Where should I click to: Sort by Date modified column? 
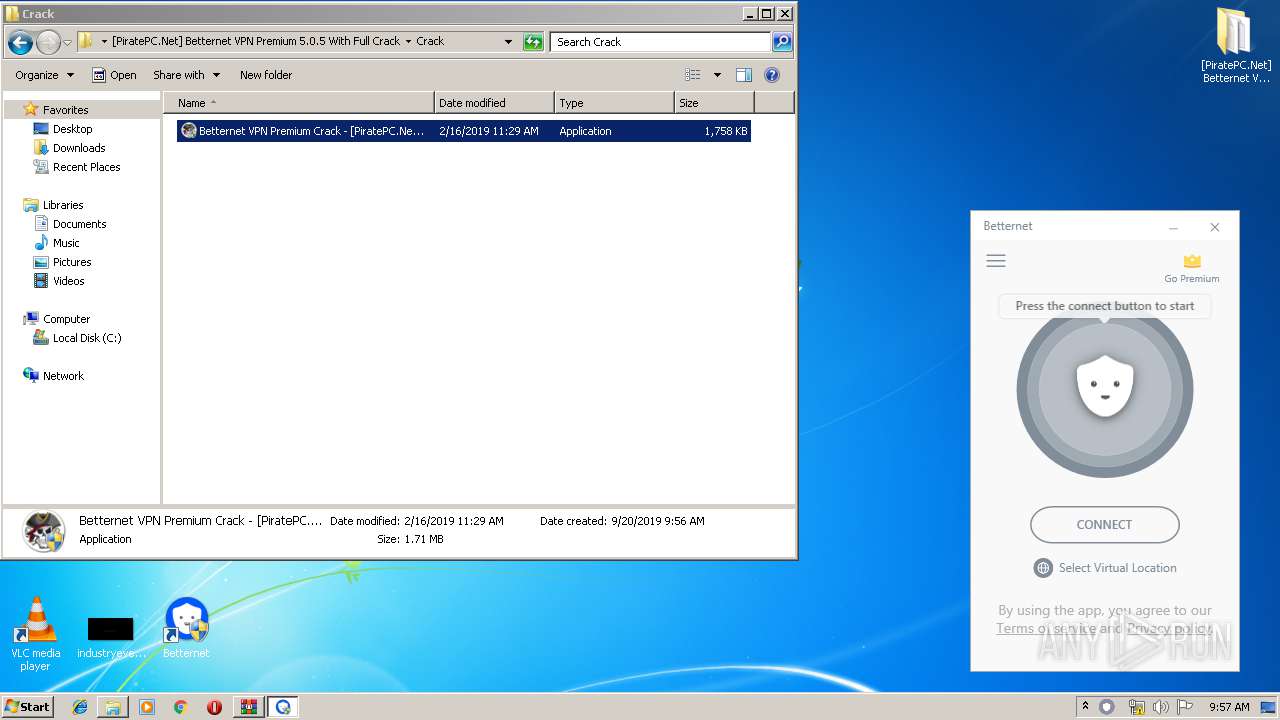[x=495, y=103]
